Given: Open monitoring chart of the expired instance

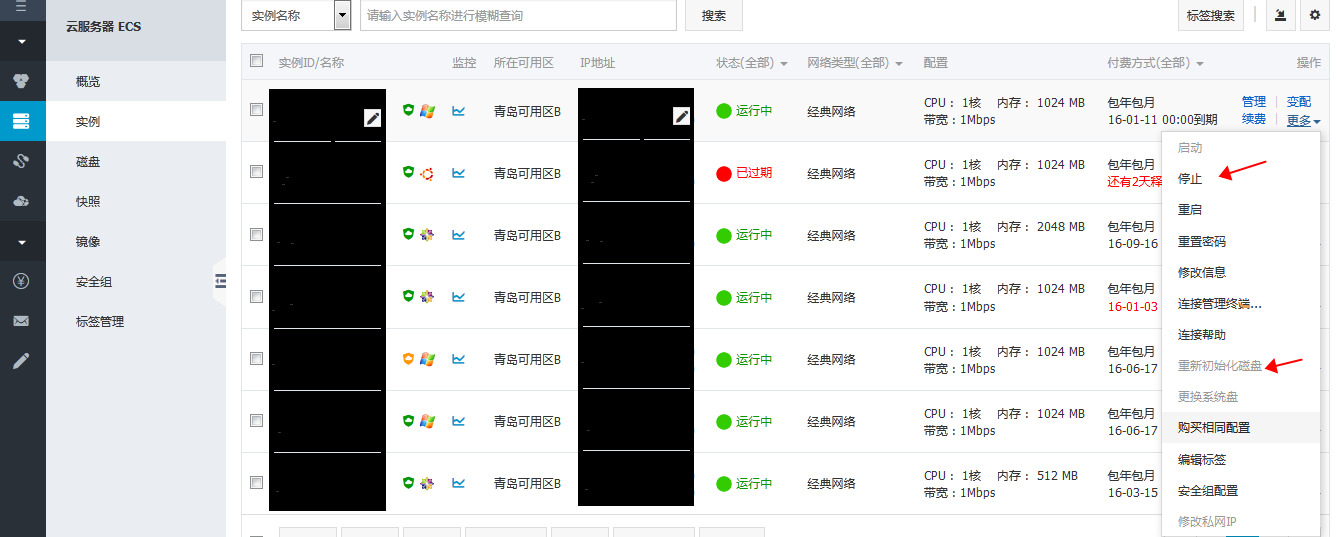Looking at the screenshot, I should tap(459, 173).
